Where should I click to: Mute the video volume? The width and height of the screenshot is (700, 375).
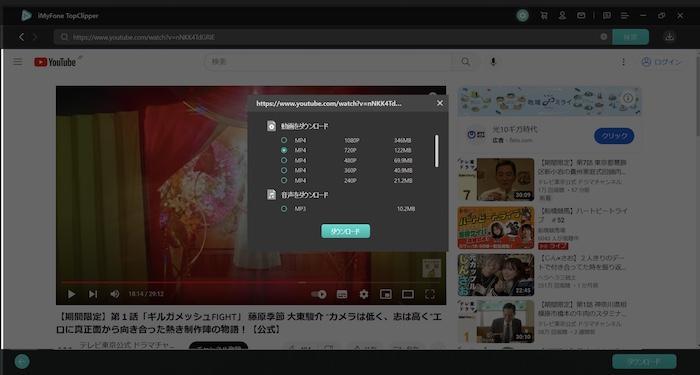tap(115, 294)
